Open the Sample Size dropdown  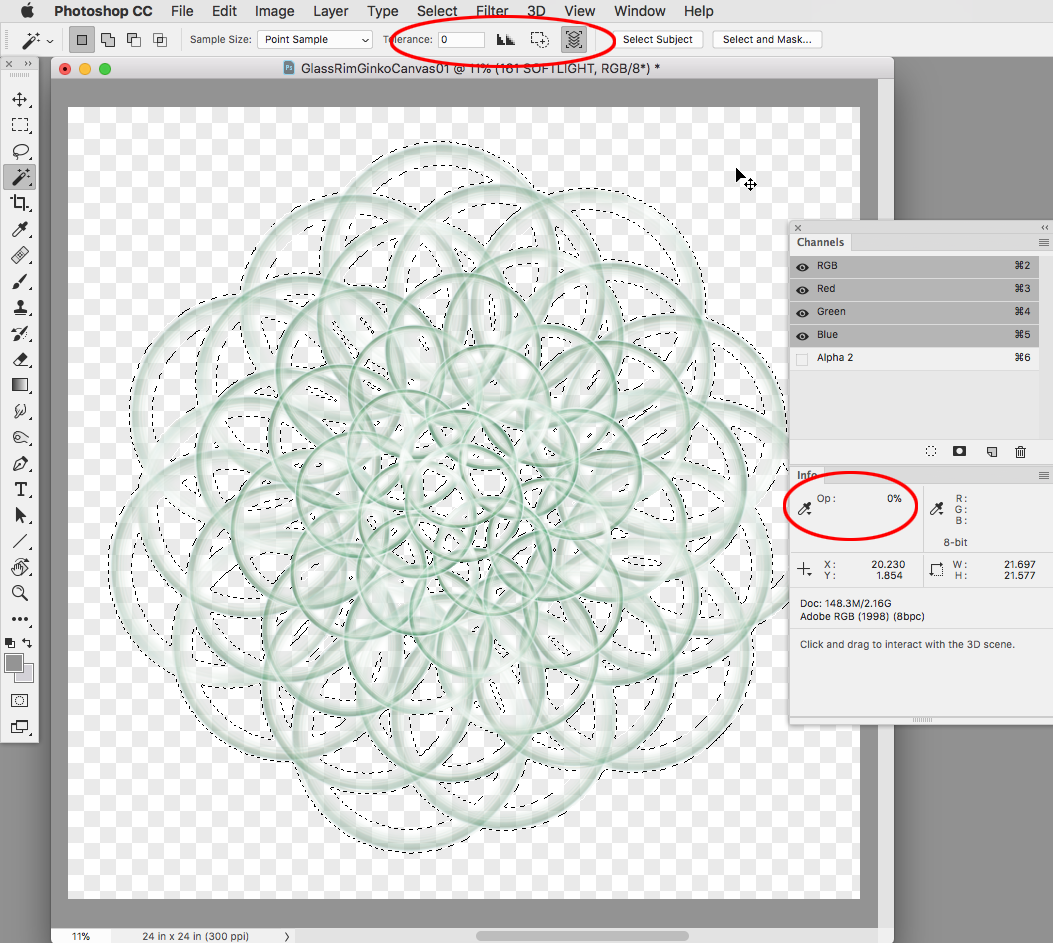pos(315,39)
